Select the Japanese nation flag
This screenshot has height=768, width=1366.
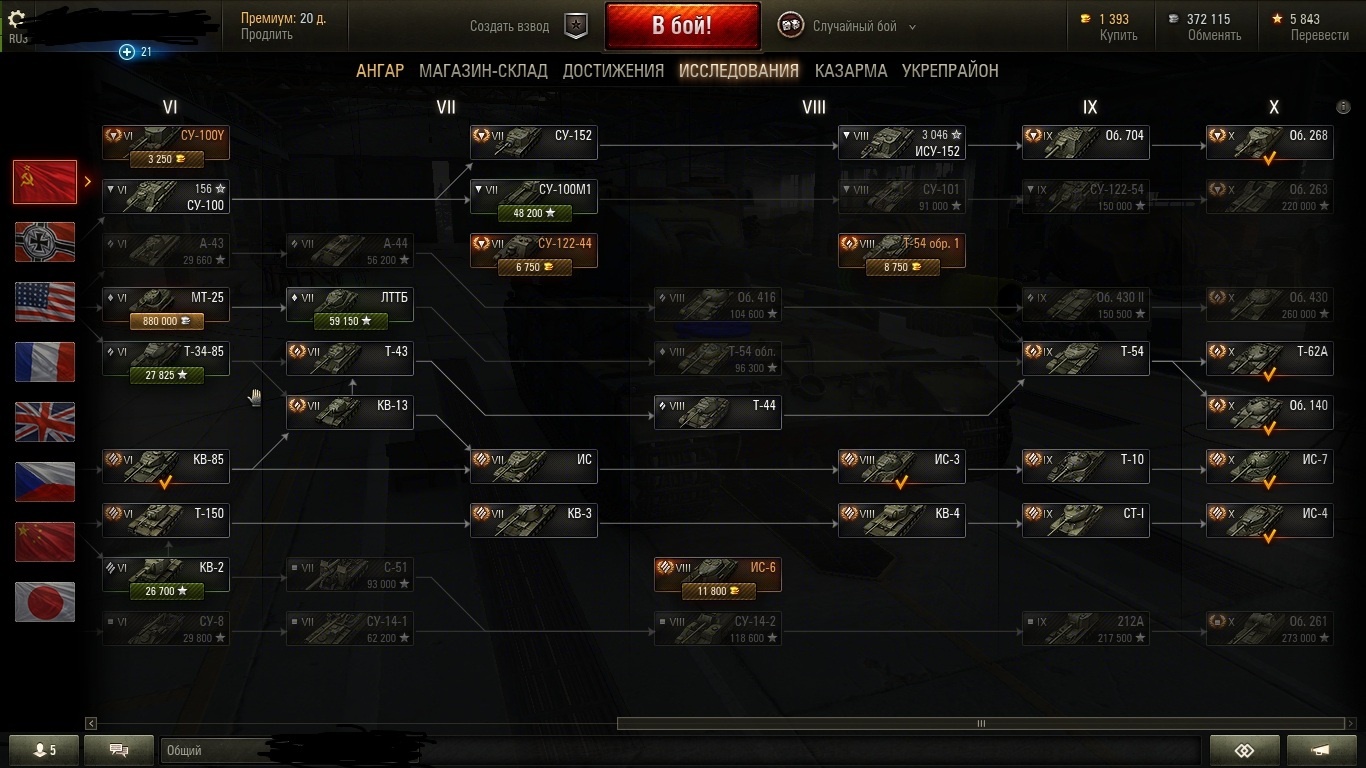point(45,602)
